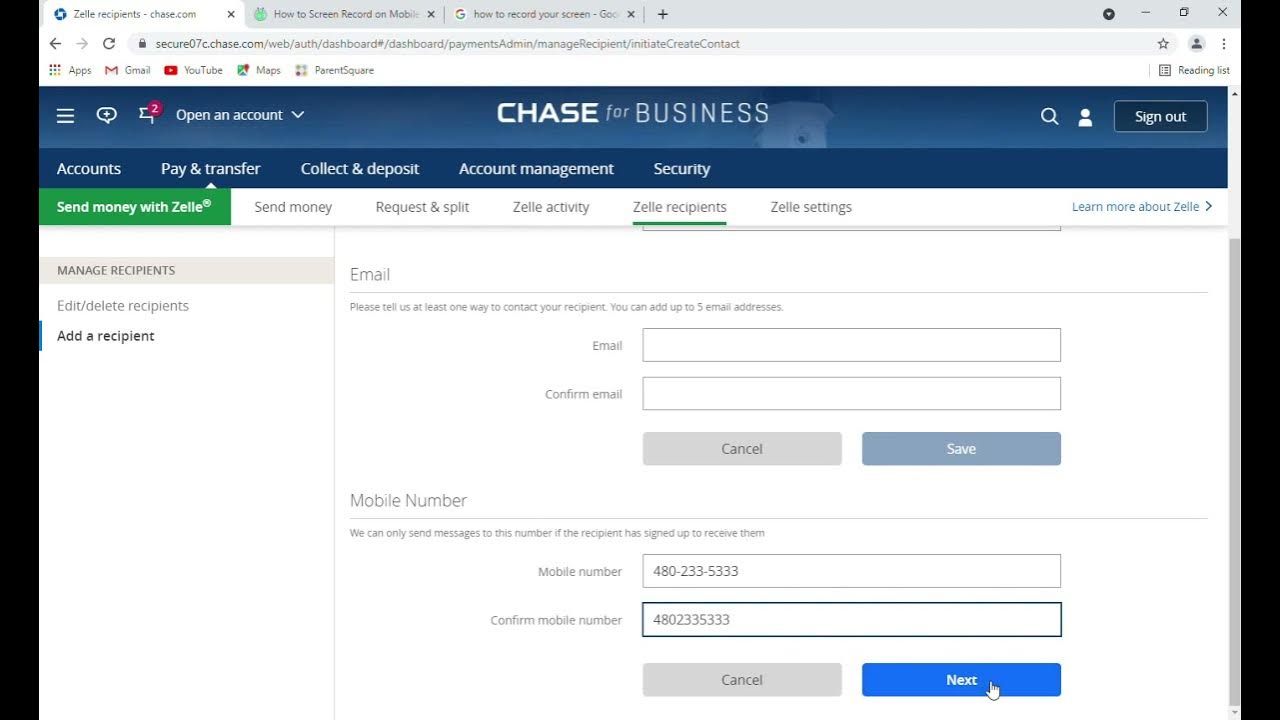Open new browser tab with plus
Screen dimensions: 1280x720
tap(662, 14)
